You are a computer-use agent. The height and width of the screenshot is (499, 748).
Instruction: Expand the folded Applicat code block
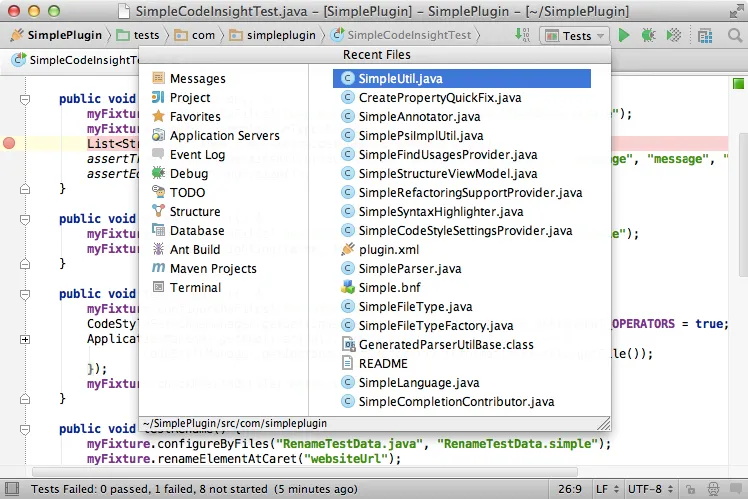[25, 340]
